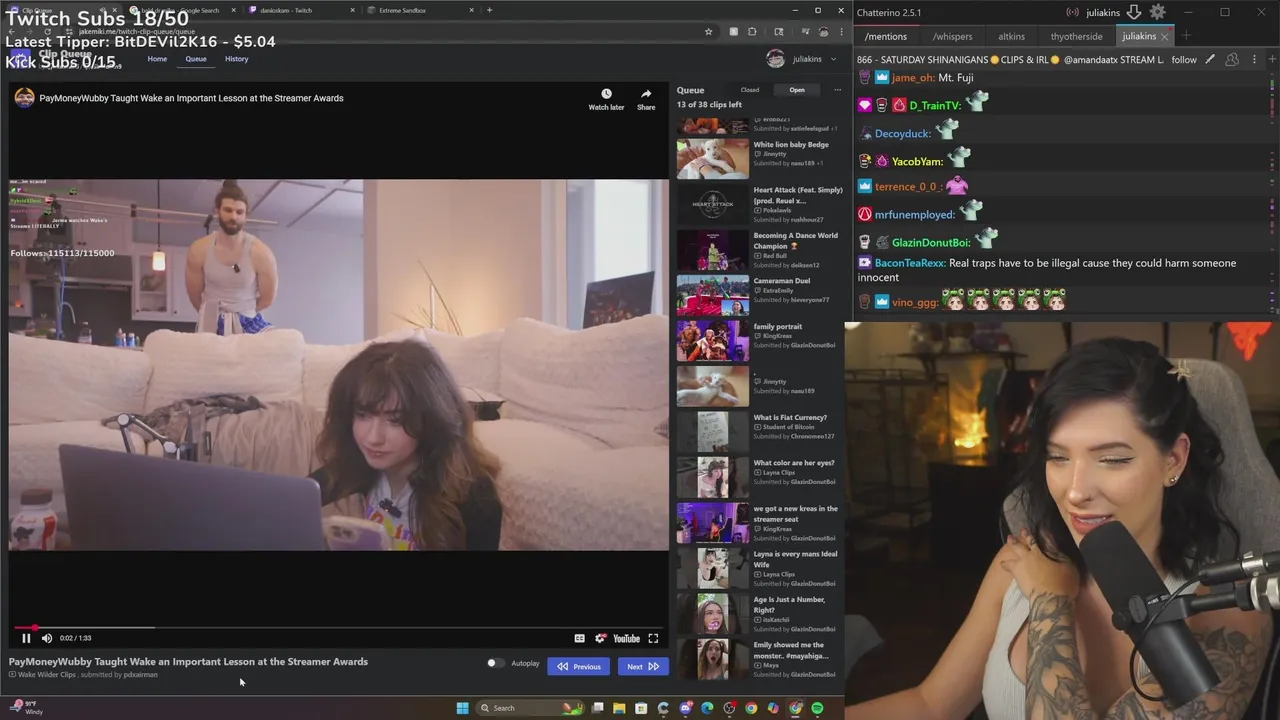Open YouTube player settings gear
The image size is (1280, 720).
600,638
